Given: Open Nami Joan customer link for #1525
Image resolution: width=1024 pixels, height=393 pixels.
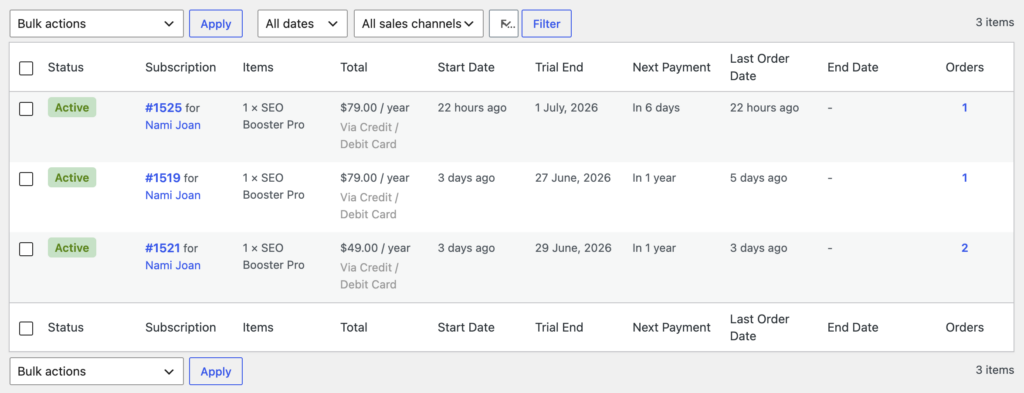Looking at the screenshot, I should (x=173, y=125).
